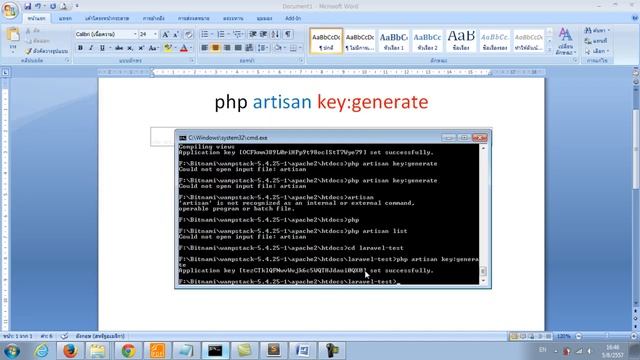Adjust zoom slider in status bar

click(x=607, y=336)
